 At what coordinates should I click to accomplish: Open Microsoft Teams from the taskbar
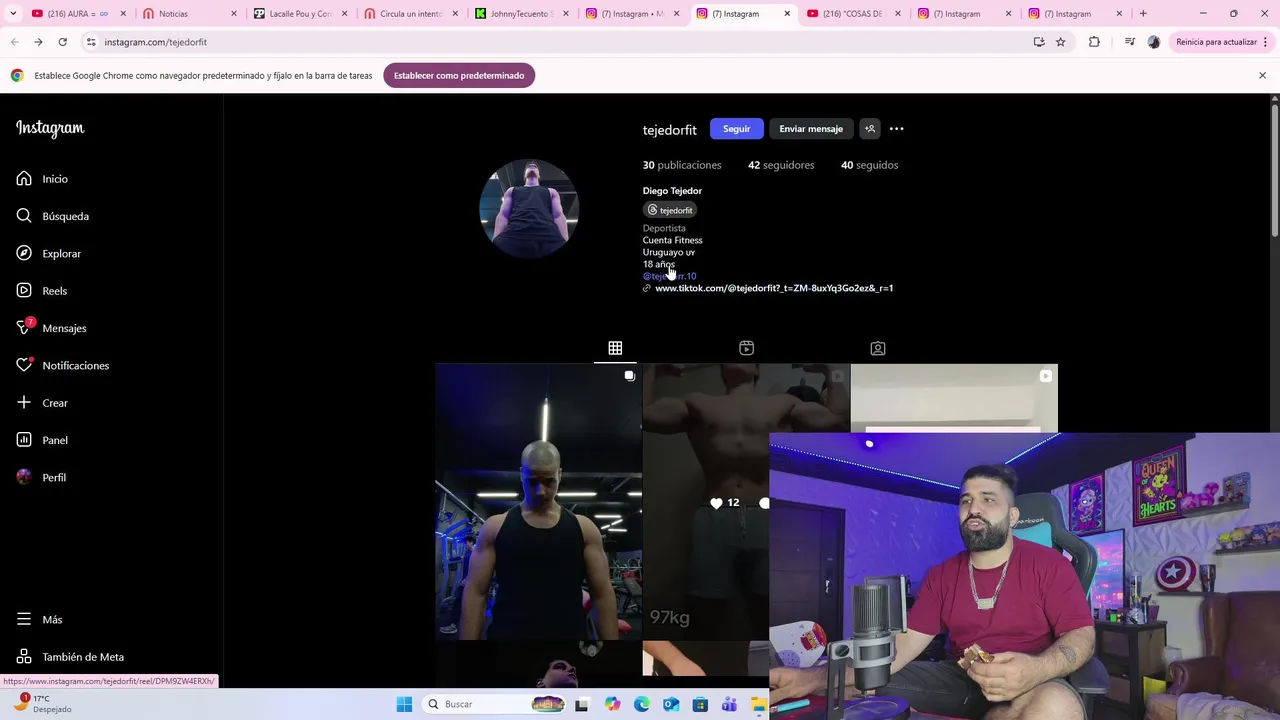729,704
